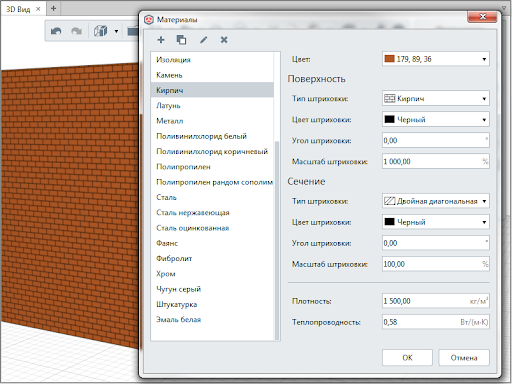Select Полипропилен рандом сополимер material
512x384 pixels.
[x=212, y=182]
